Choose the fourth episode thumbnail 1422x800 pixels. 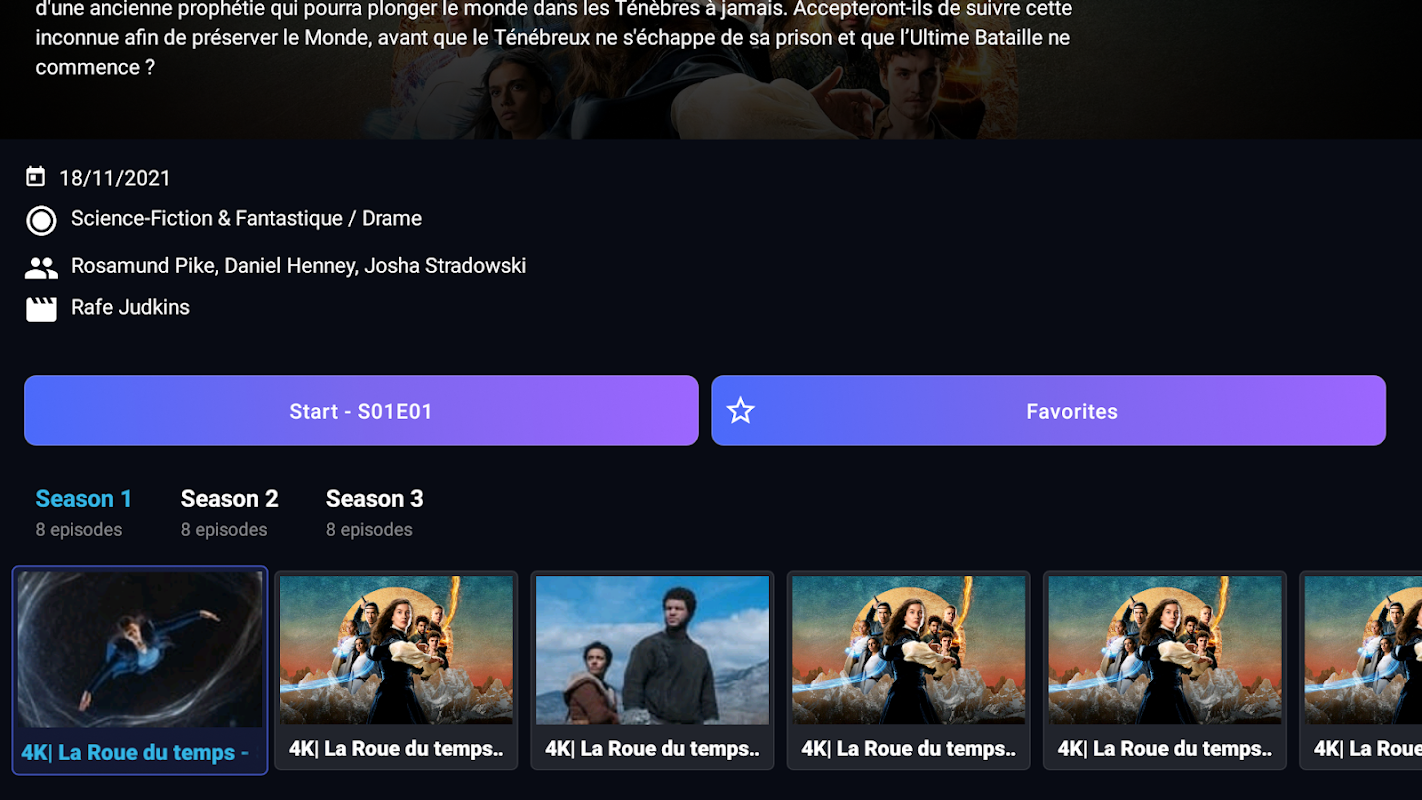[x=908, y=671]
